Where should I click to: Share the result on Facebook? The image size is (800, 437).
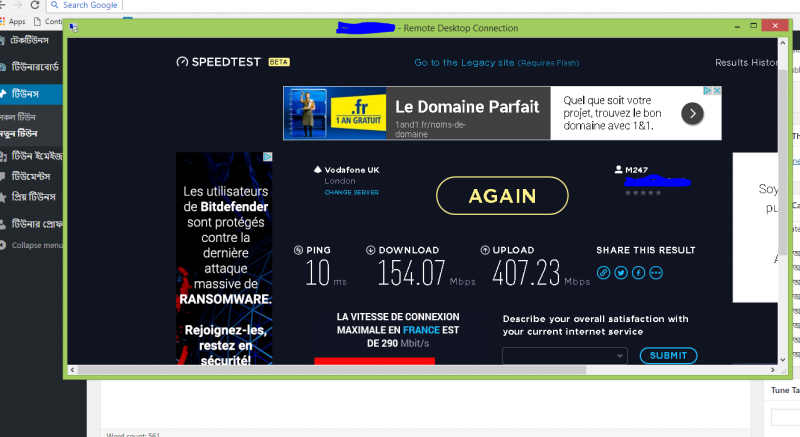638,273
